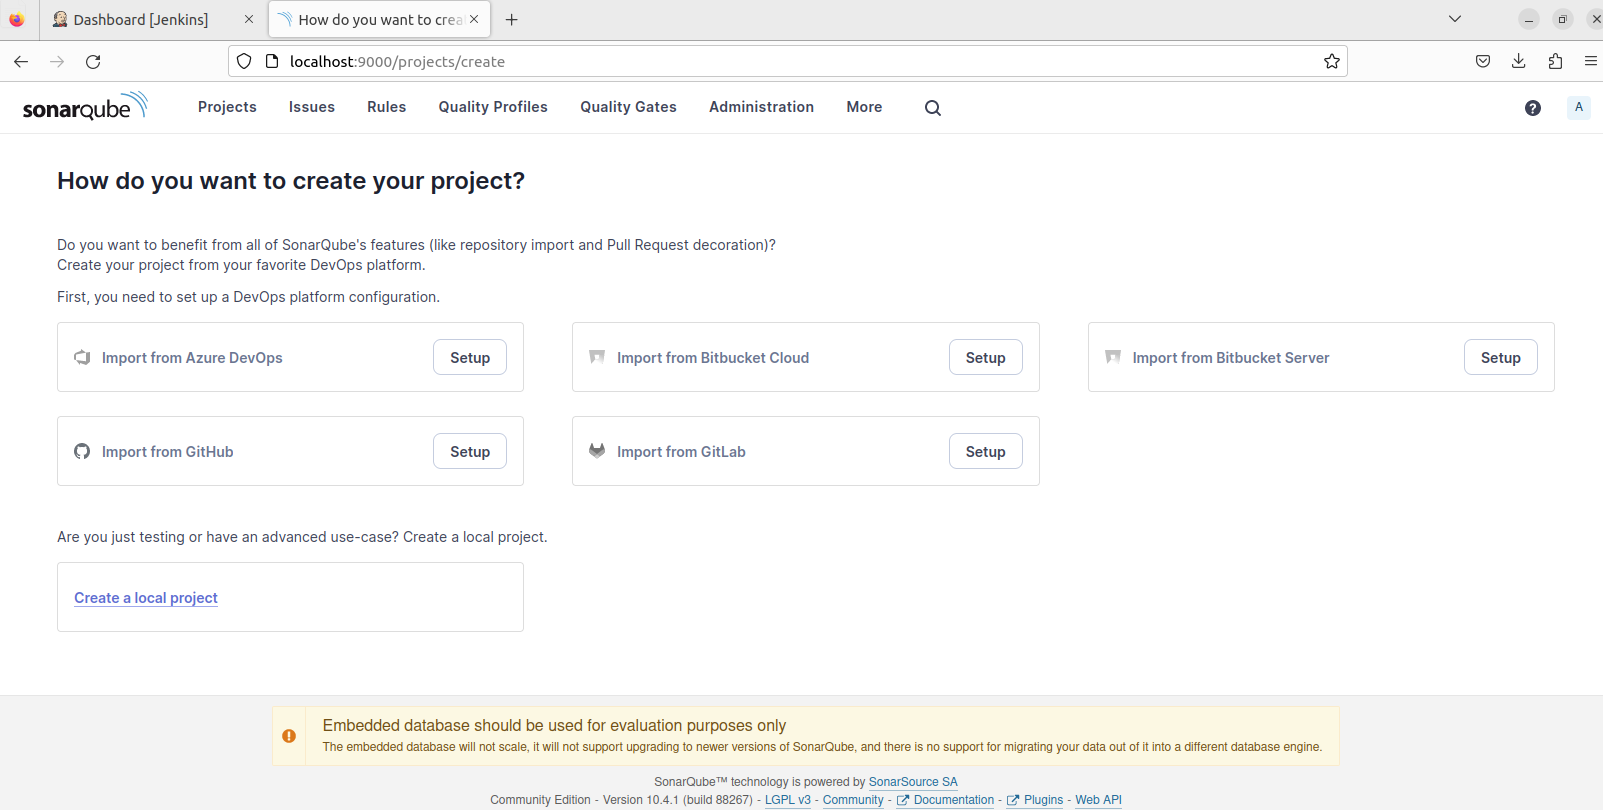1603x810 pixels.
Task: Click the site information page icon
Action: pyautogui.click(x=271, y=61)
